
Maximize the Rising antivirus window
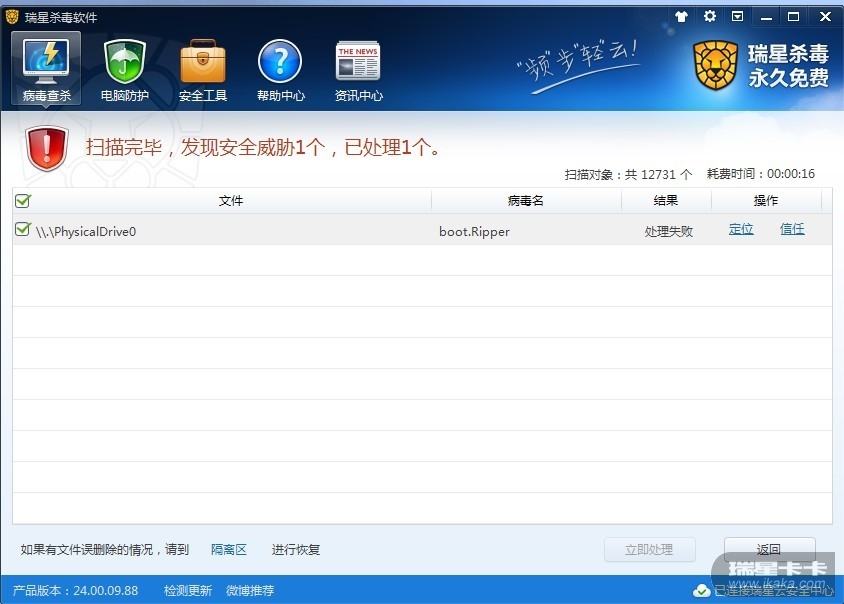[x=793, y=17]
